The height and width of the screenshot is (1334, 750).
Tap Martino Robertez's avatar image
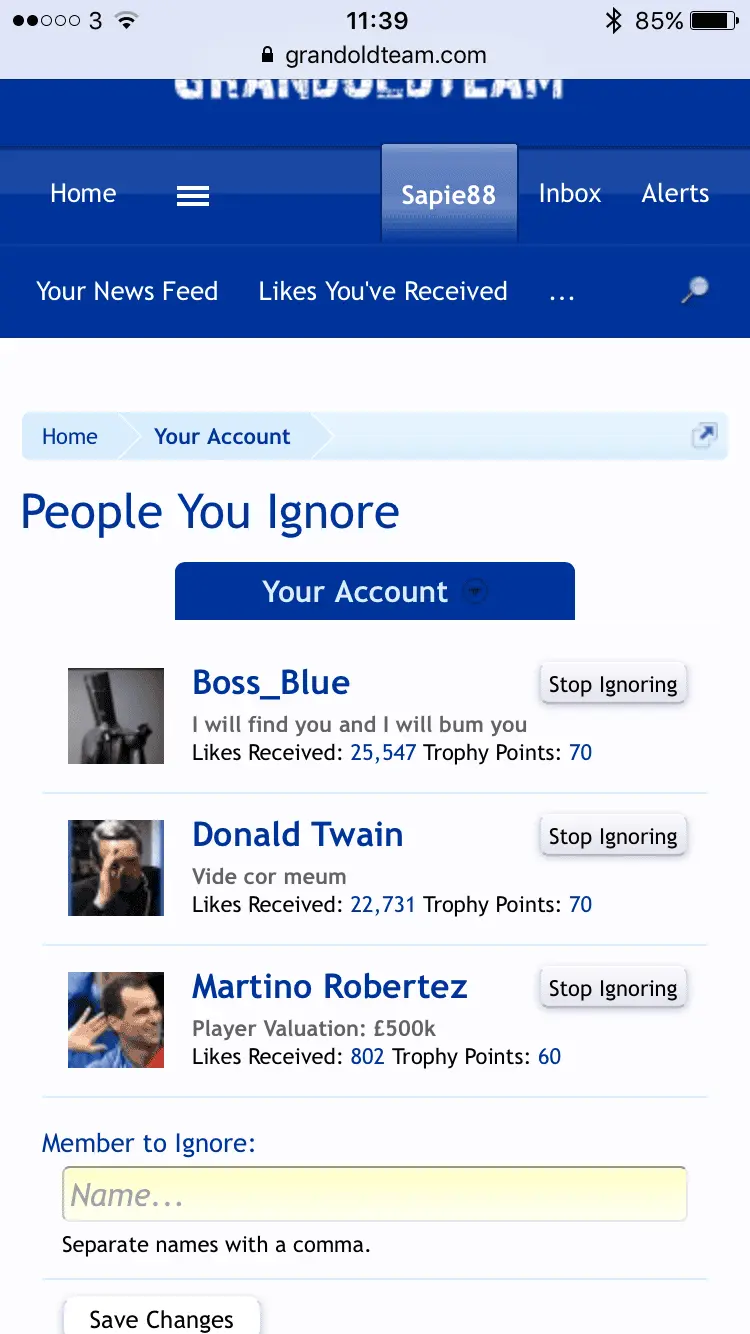click(x=116, y=1020)
